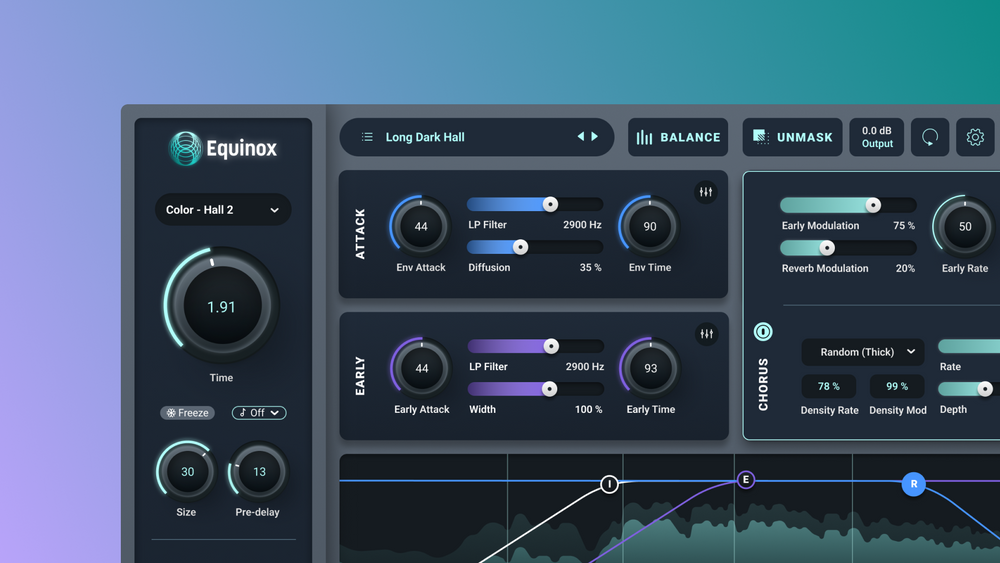Toggle the Chorus power button
Image resolution: width=1000 pixels, height=563 pixels.
[x=763, y=332]
